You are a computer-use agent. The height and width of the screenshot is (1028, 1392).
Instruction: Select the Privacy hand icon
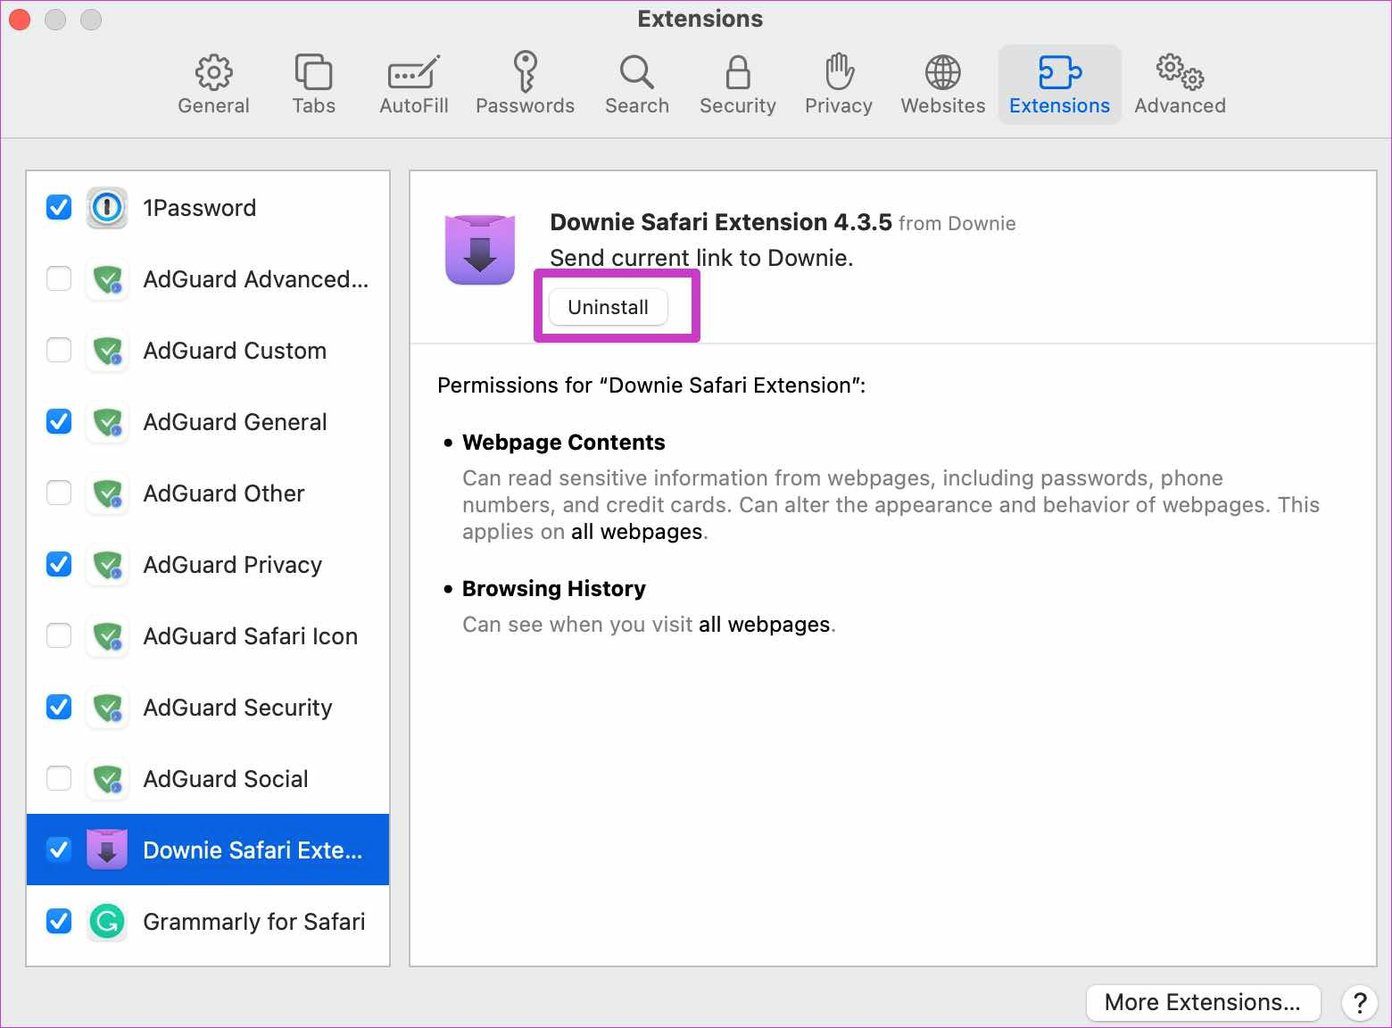coord(839,73)
